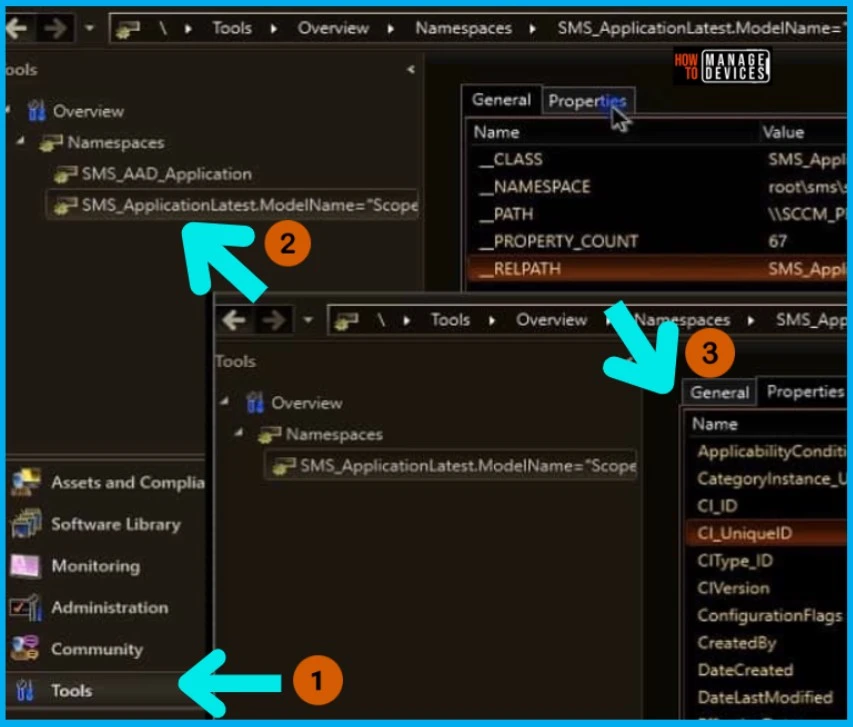The height and width of the screenshot is (727, 853).
Task: Switch to the Properties tab in the upper window
Action: 588,101
